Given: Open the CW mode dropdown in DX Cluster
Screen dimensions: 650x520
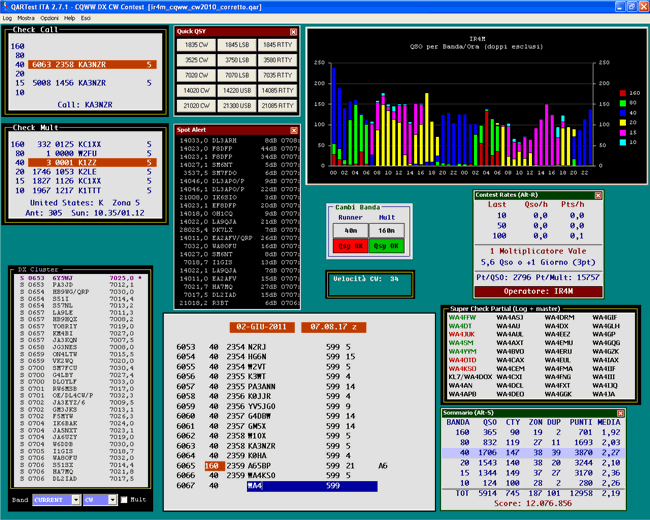Looking at the screenshot, I should [100, 500].
